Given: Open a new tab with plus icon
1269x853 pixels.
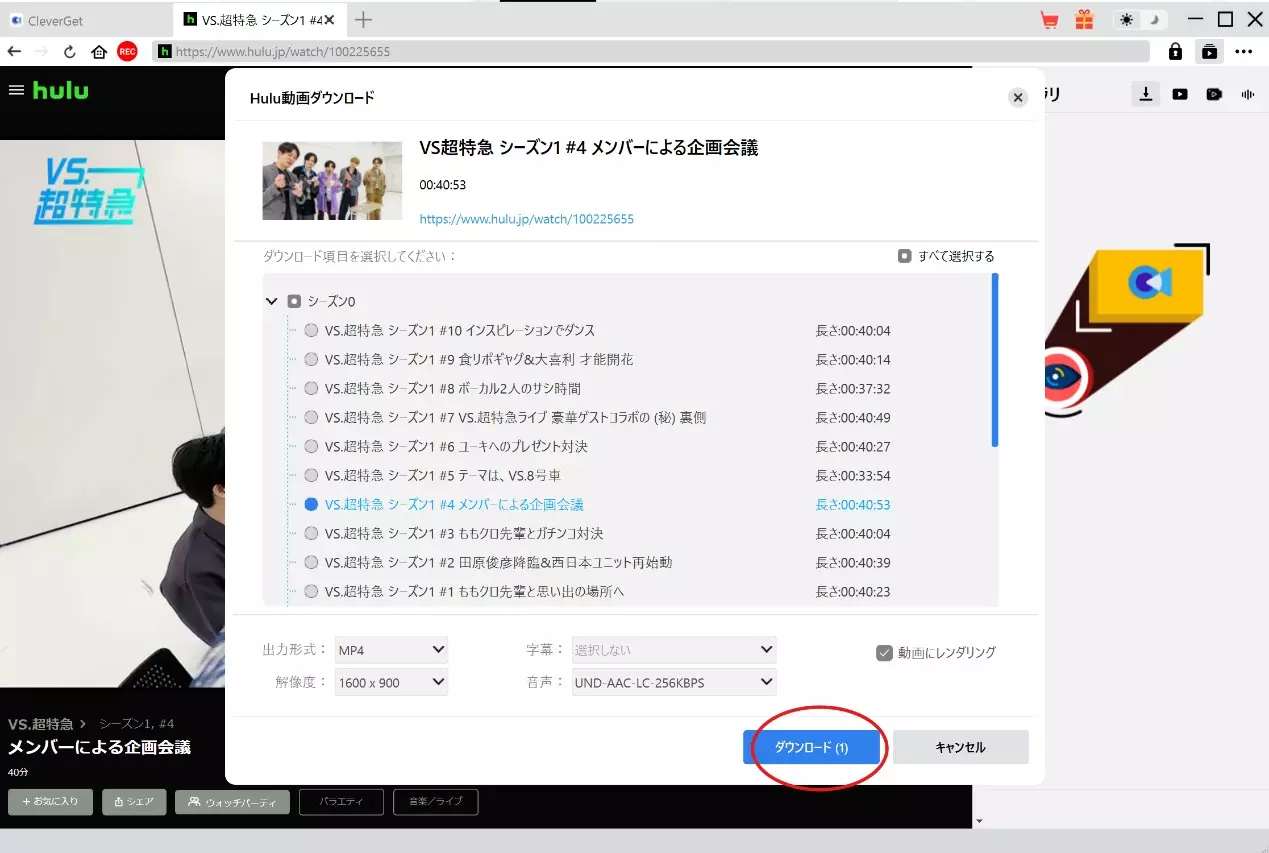Looking at the screenshot, I should pyautogui.click(x=364, y=20).
